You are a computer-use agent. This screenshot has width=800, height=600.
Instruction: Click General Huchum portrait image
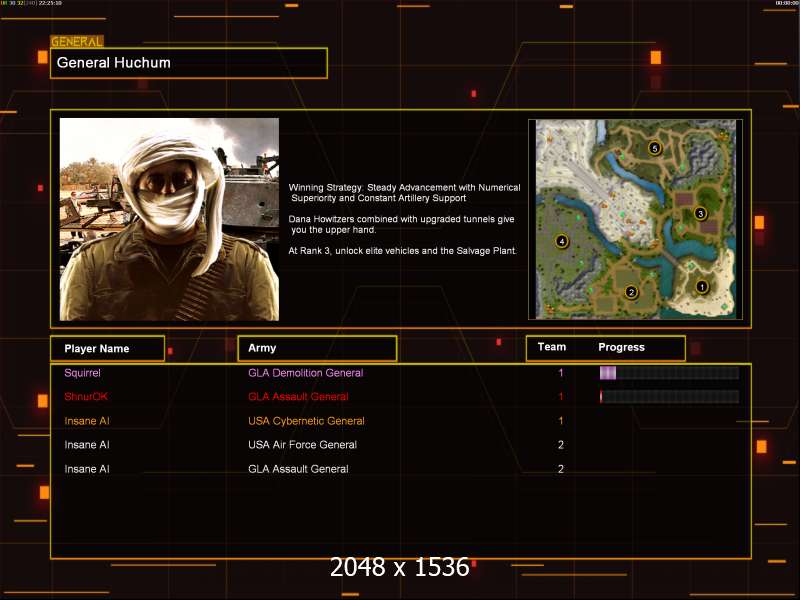click(169, 219)
